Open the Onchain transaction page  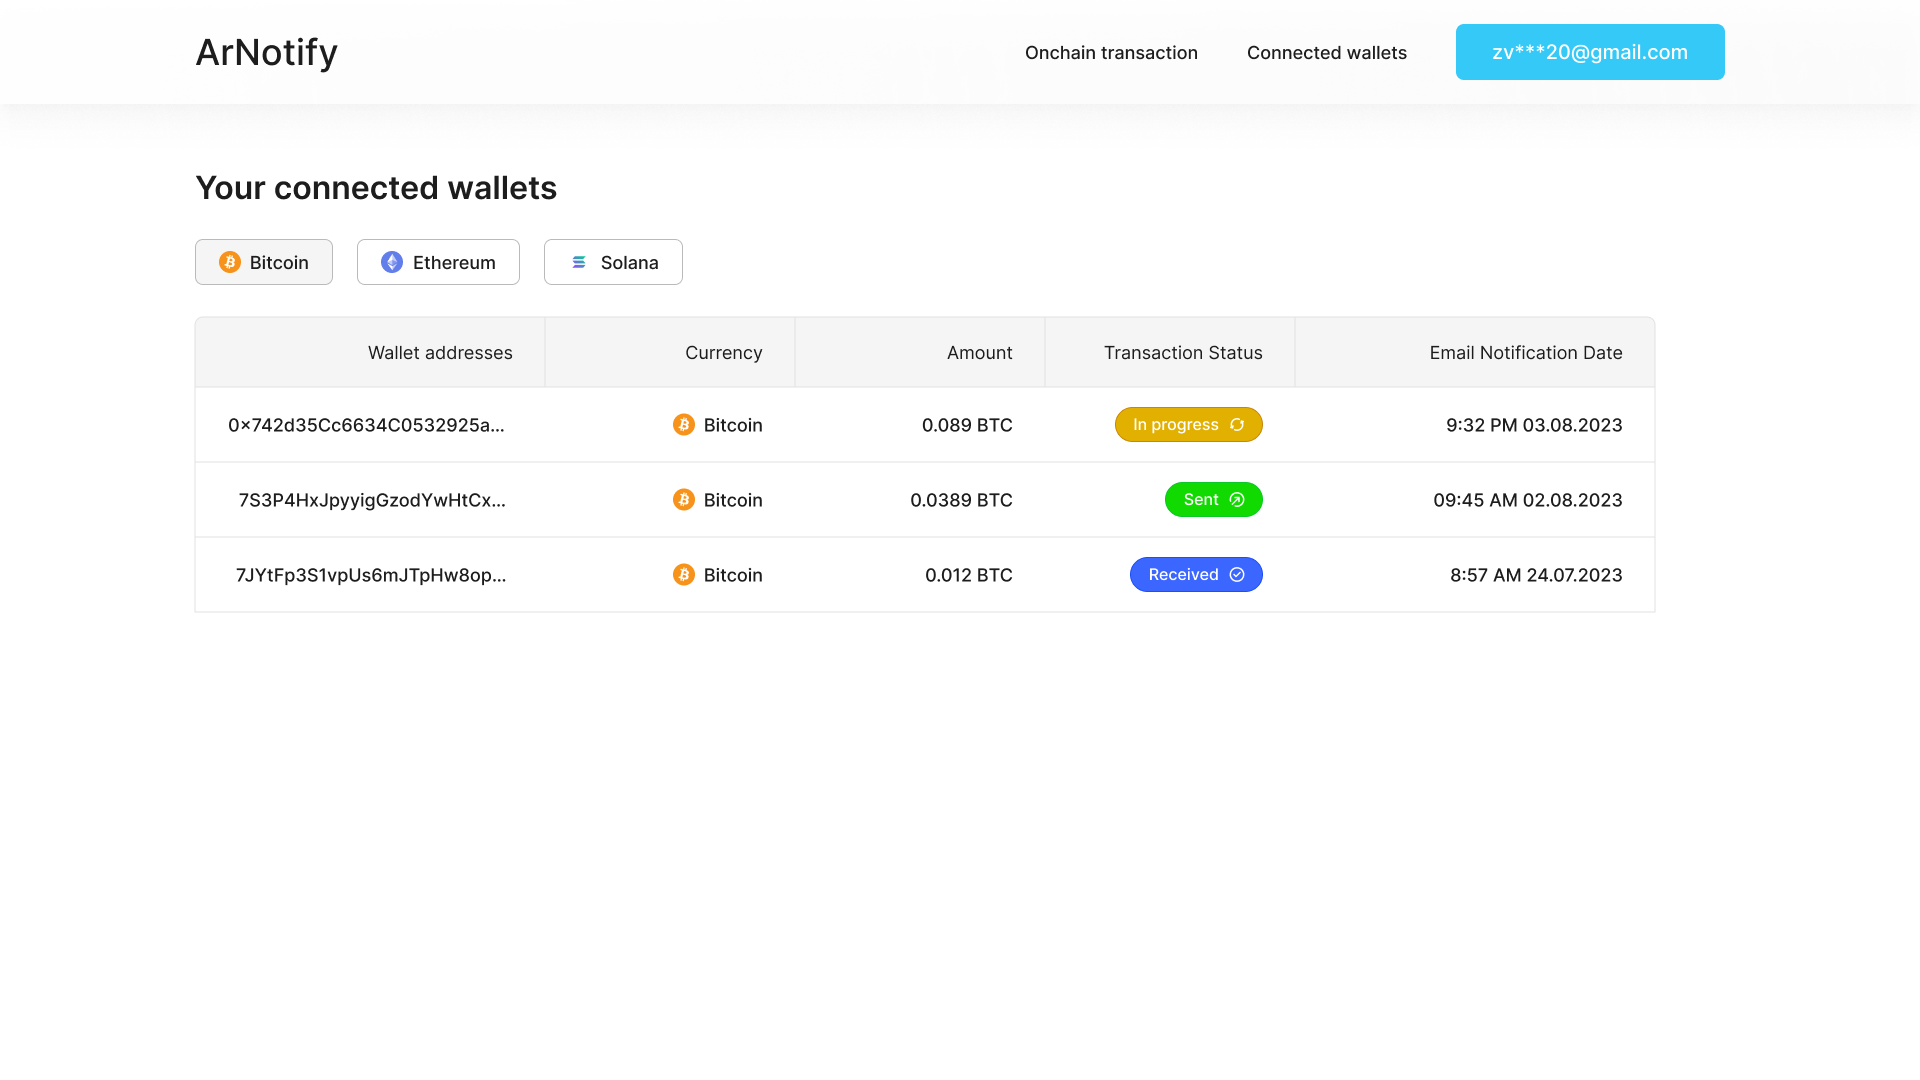pos(1111,53)
